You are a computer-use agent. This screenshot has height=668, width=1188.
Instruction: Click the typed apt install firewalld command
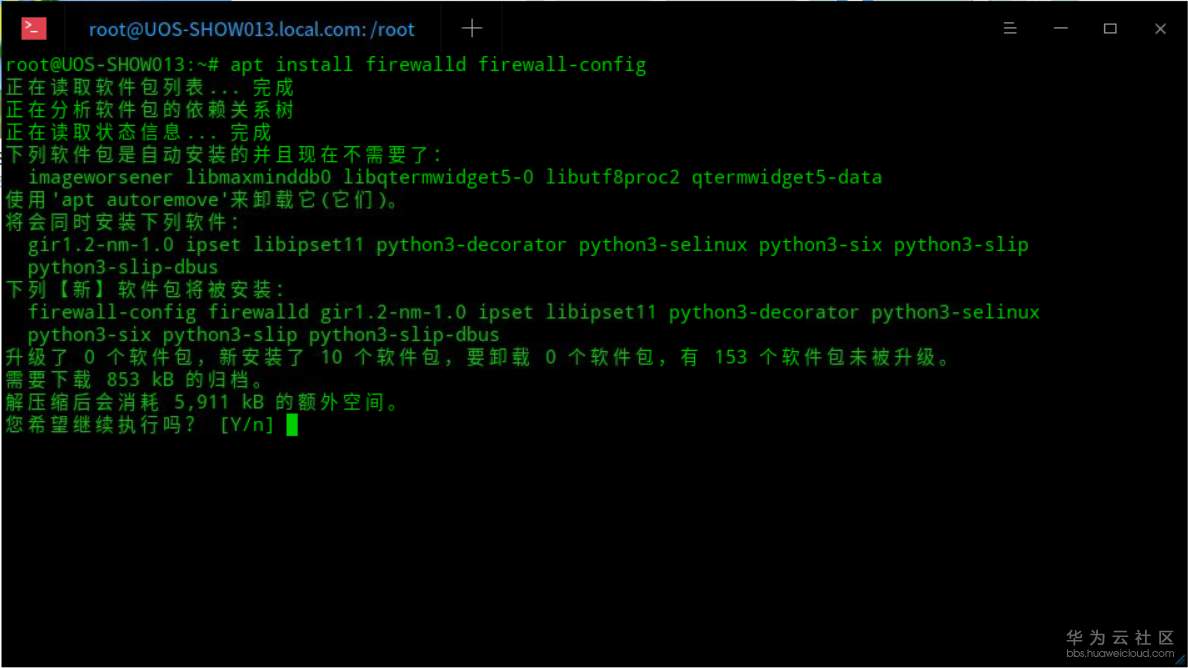point(438,65)
